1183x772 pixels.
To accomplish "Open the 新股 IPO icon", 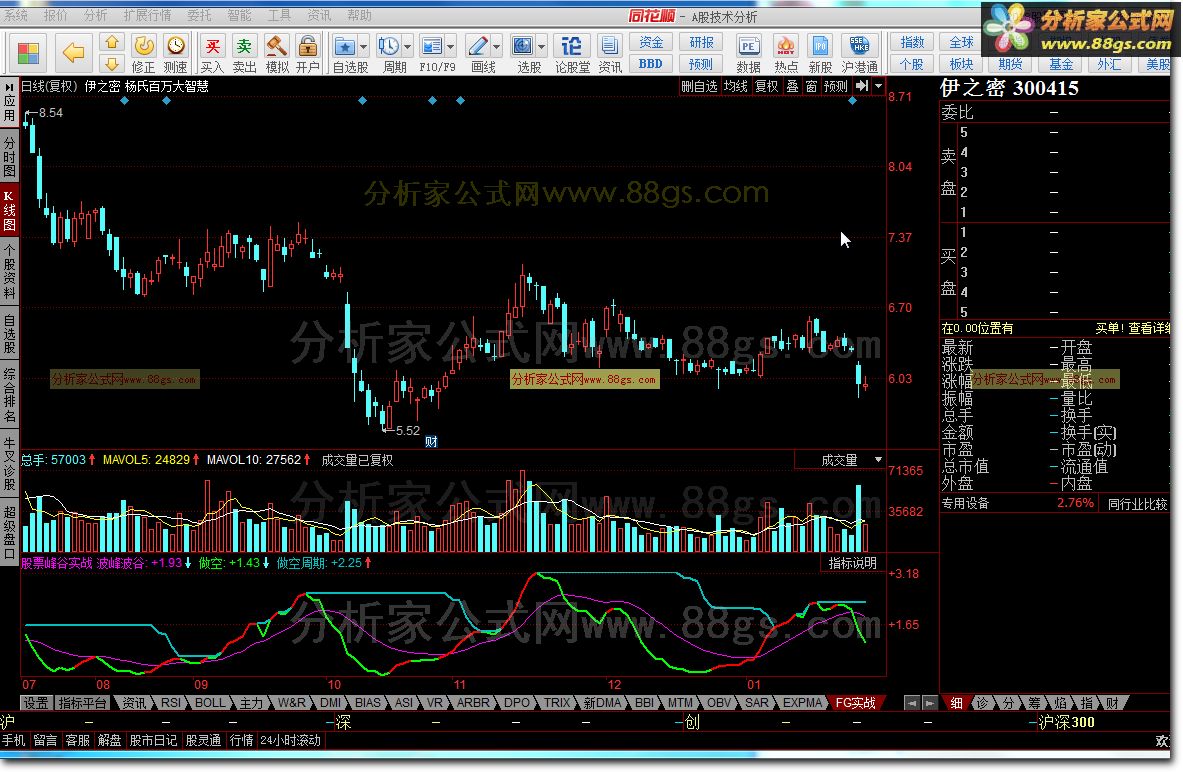I will [x=820, y=54].
